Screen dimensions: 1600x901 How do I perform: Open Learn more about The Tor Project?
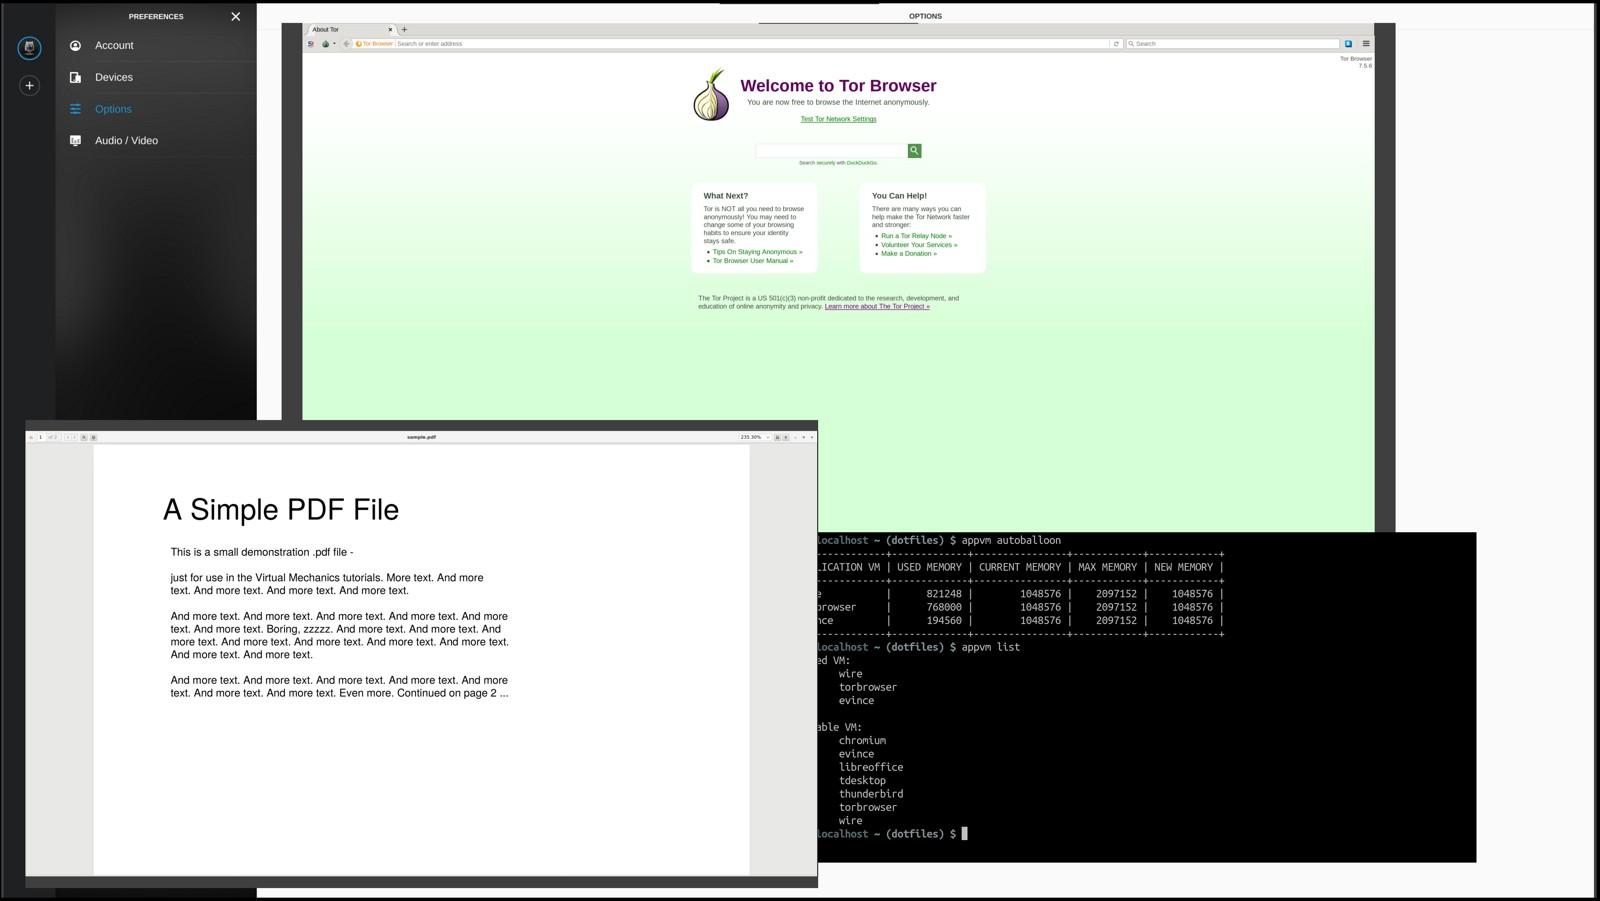877,307
